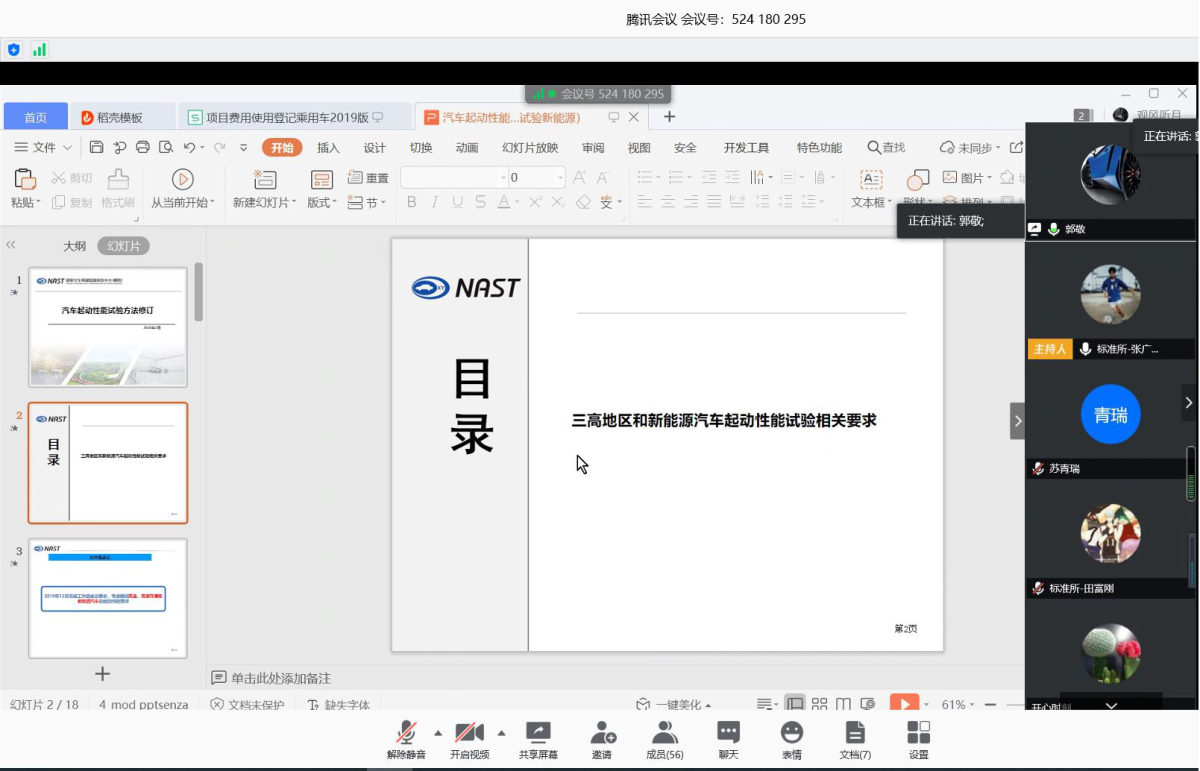Click 单击此处添加备注 notes field

pyautogui.click(x=280, y=678)
